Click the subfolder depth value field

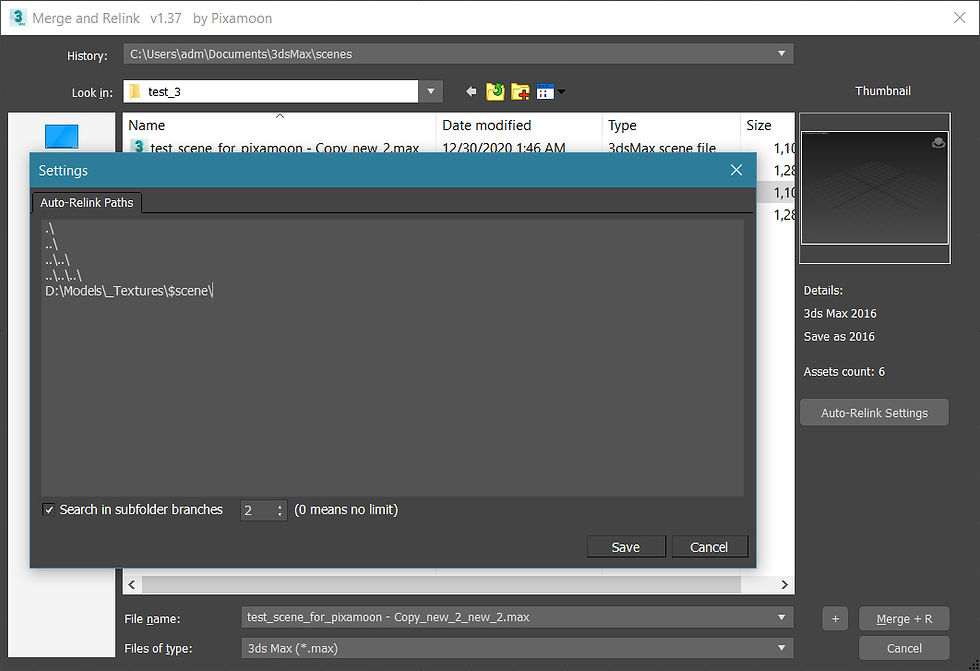(x=258, y=510)
